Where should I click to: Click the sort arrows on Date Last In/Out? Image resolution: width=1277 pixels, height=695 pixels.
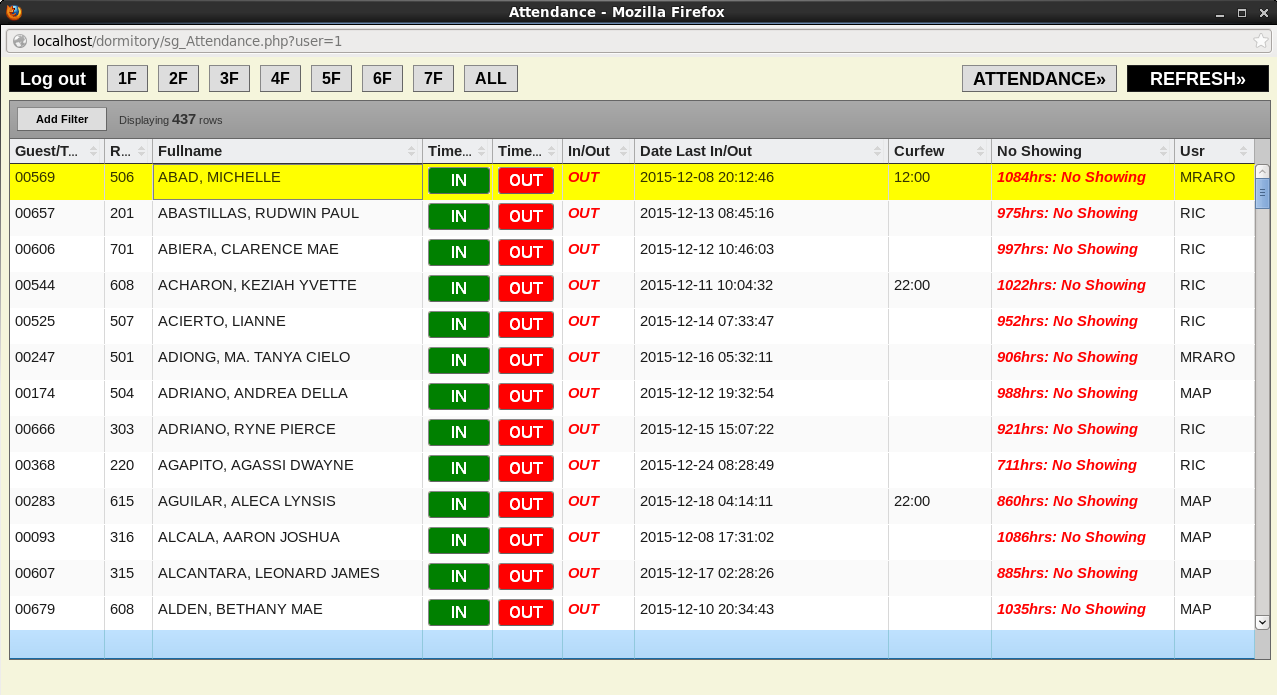pos(877,151)
